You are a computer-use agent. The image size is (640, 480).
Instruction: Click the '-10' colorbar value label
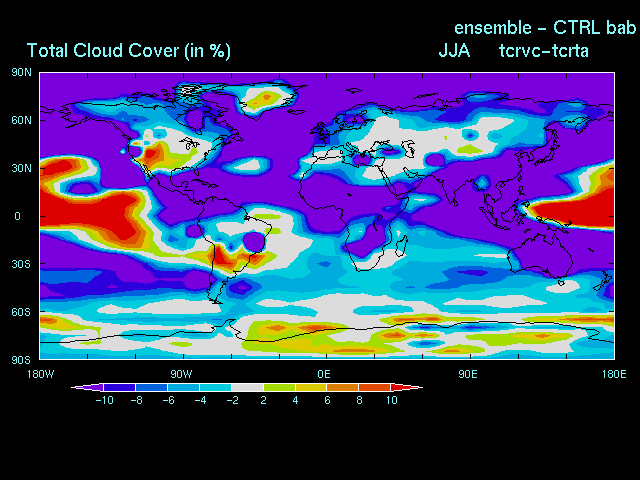pos(103,400)
